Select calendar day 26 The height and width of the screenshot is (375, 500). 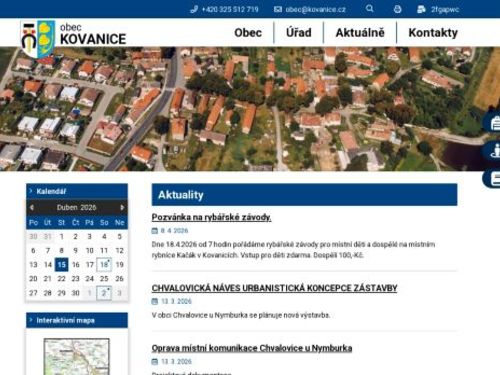[x=119, y=279]
